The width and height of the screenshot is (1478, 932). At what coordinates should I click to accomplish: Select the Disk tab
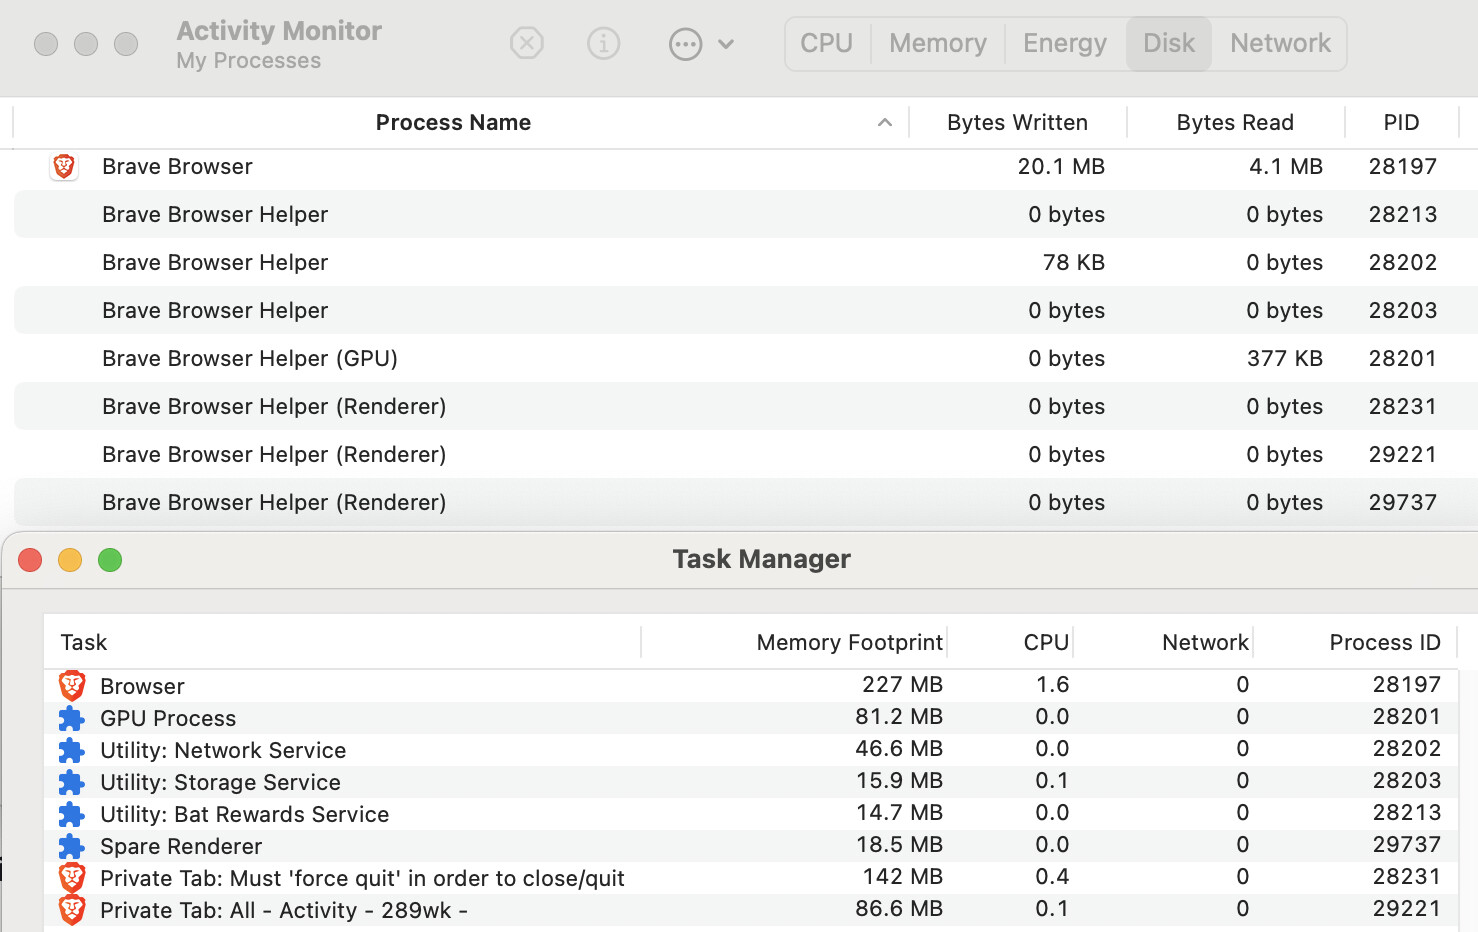tap(1169, 43)
